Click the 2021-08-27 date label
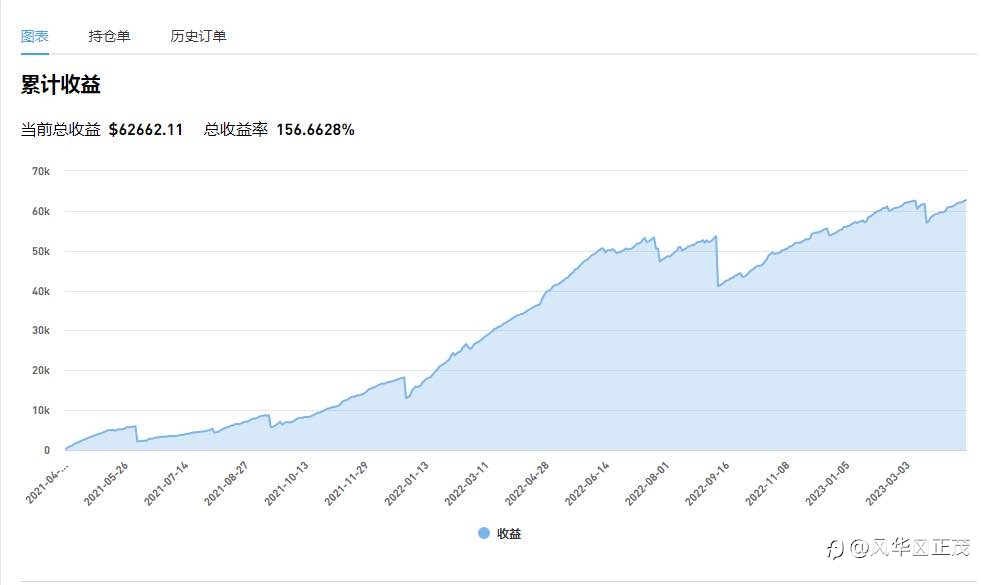Image resolution: width=981 pixels, height=585 pixels. [226, 484]
